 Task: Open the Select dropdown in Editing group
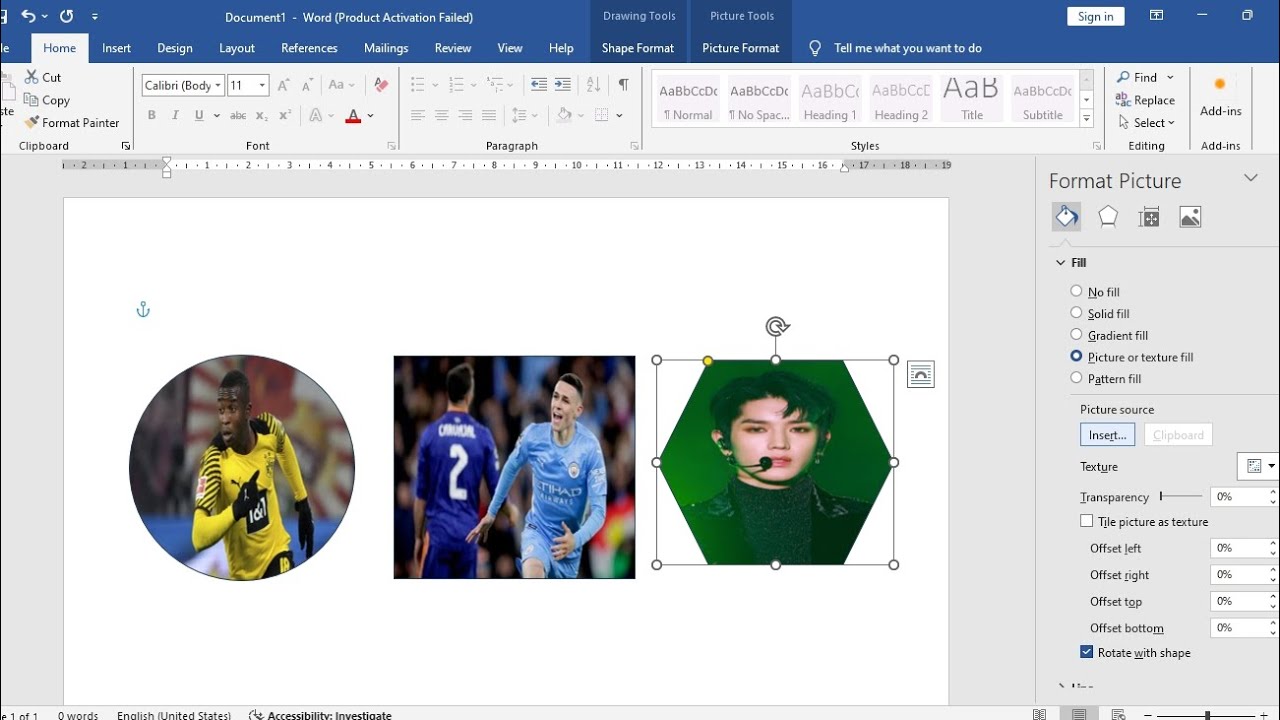(x=1146, y=123)
